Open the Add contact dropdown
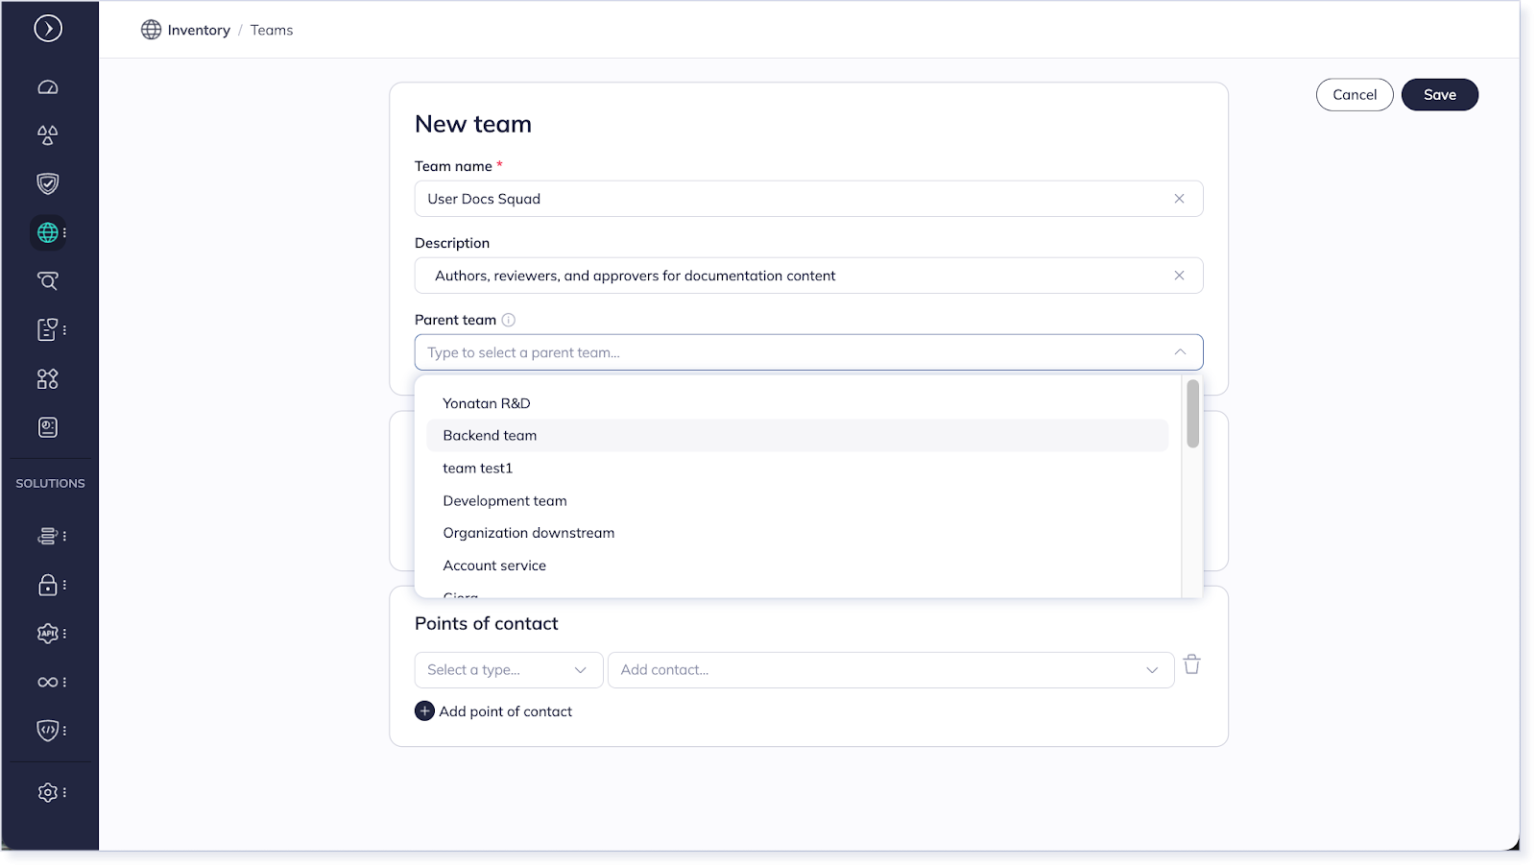Screen dimensions: 1536x867 coord(889,669)
